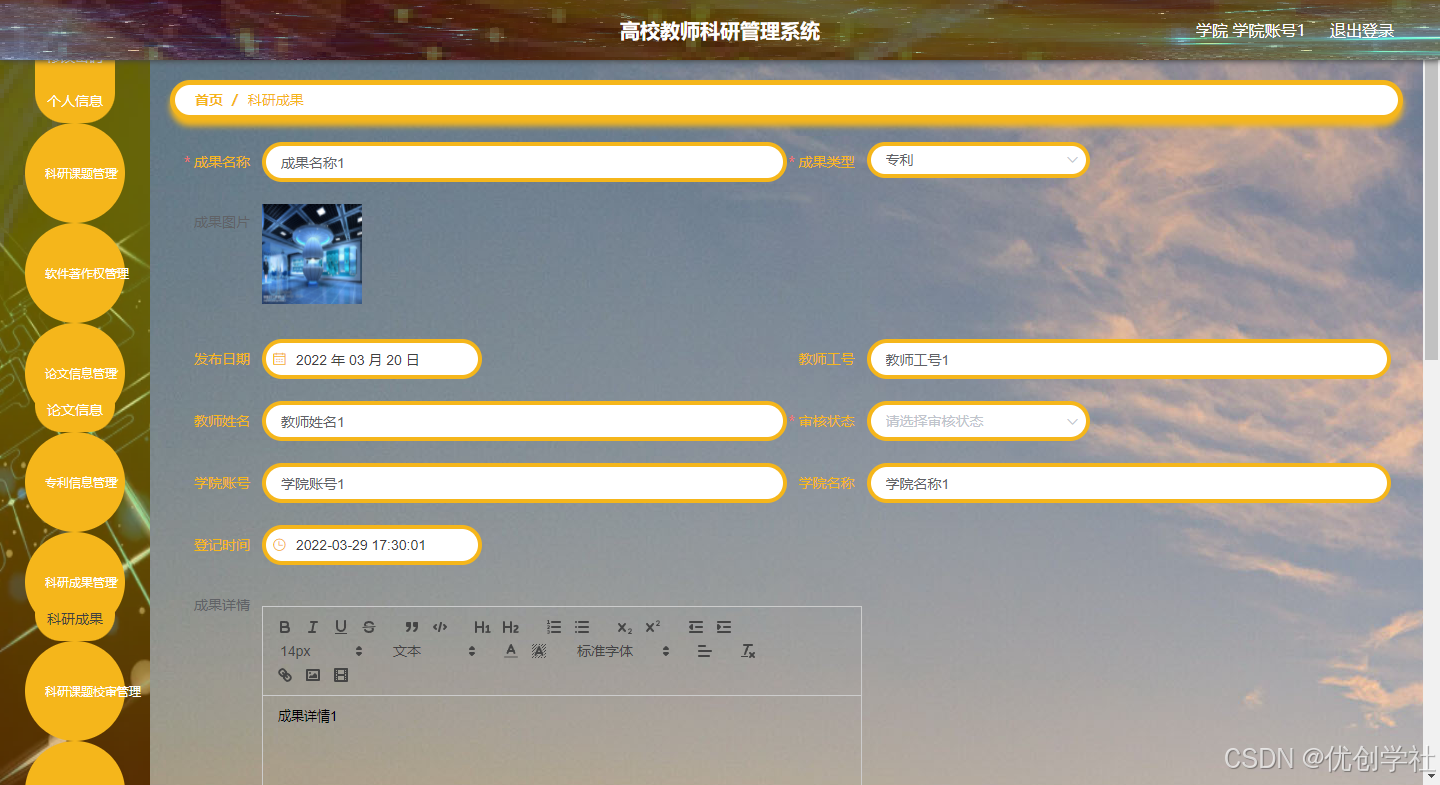This screenshot has height=785, width=1440.
Task: Click the 教师工号 input field
Action: [x=1129, y=359]
